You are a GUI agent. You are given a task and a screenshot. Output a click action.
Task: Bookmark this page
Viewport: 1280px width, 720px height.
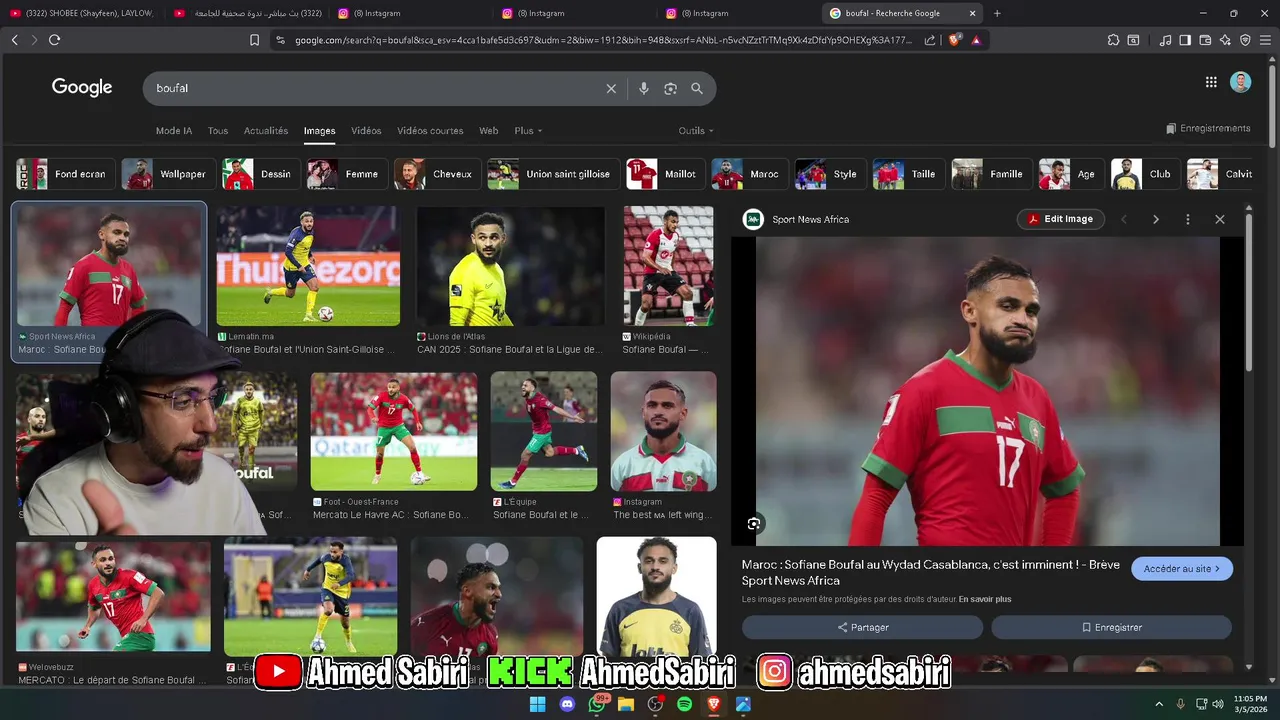pyautogui.click(x=254, y=40)
